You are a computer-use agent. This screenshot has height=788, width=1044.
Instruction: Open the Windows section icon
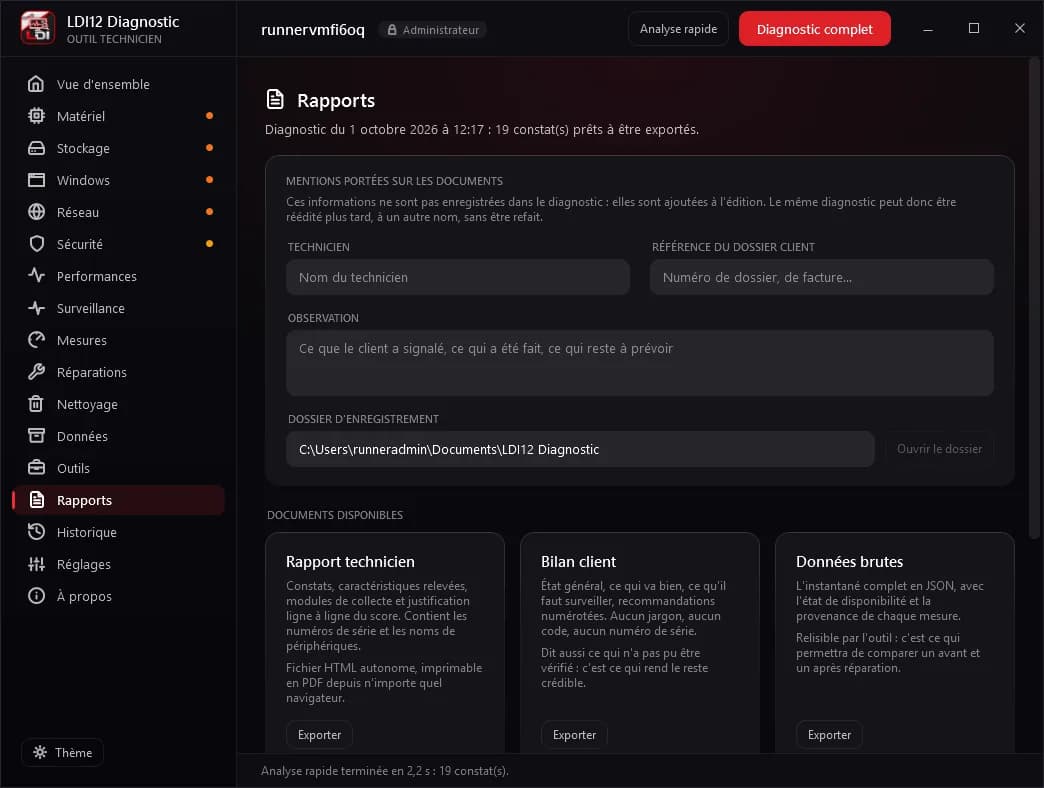tap(36, 180)
